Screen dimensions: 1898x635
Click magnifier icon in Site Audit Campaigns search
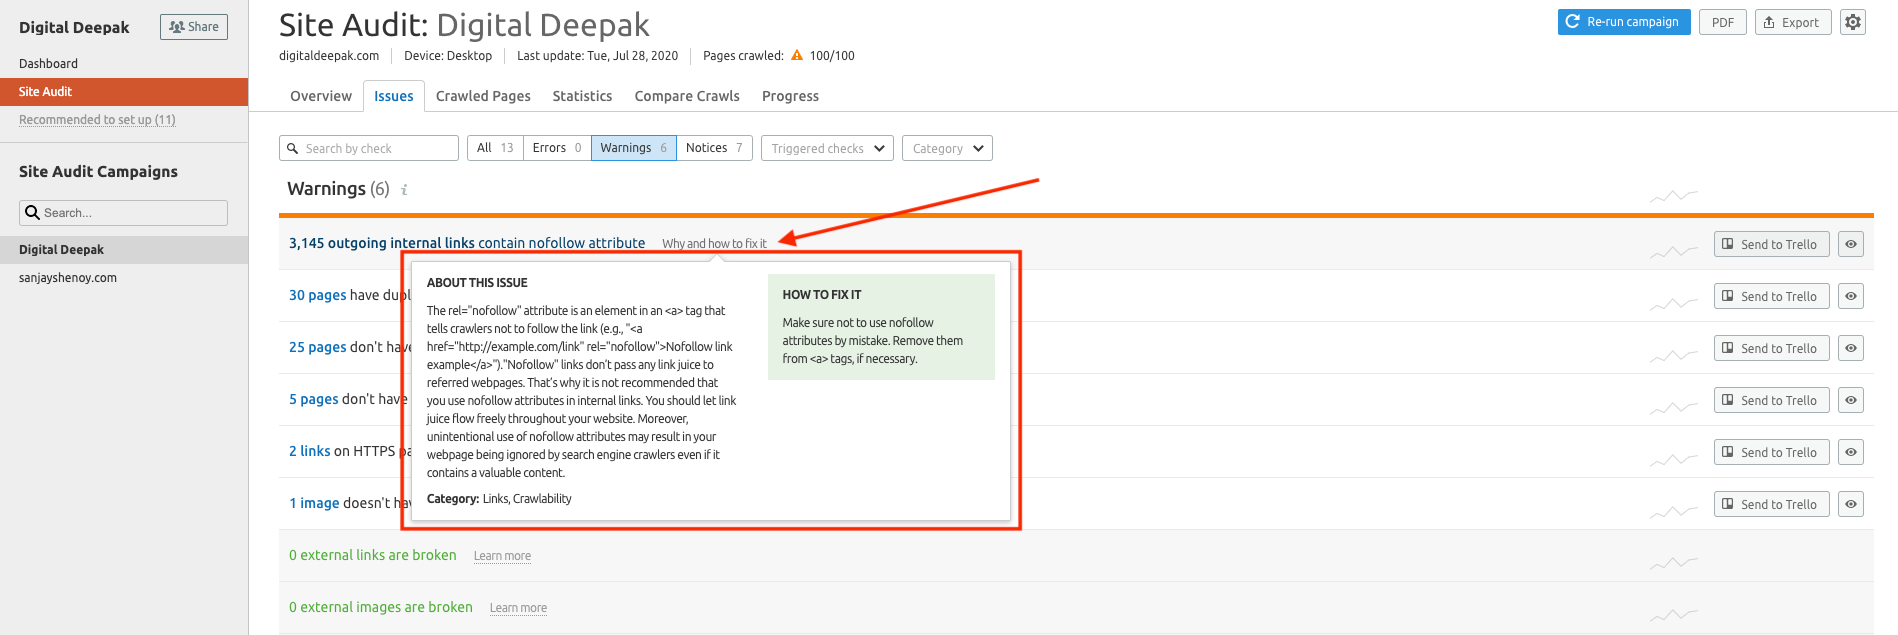32,213
